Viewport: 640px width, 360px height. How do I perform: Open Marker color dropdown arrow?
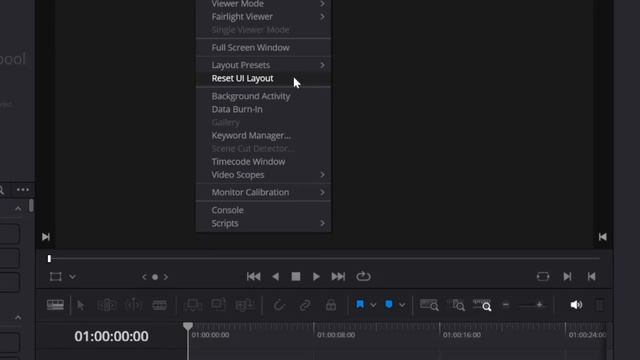[402, 305]
